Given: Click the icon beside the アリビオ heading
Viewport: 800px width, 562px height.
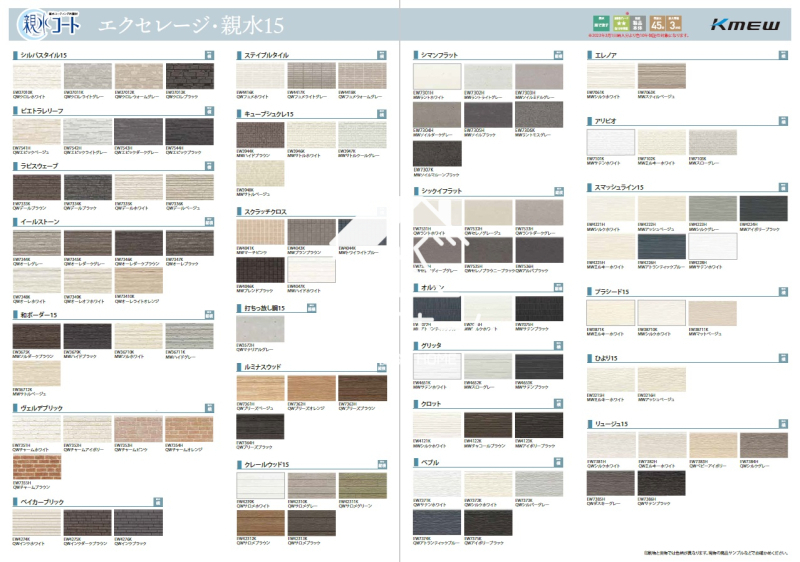Looking at the screenshot, I should pos(782,120).
